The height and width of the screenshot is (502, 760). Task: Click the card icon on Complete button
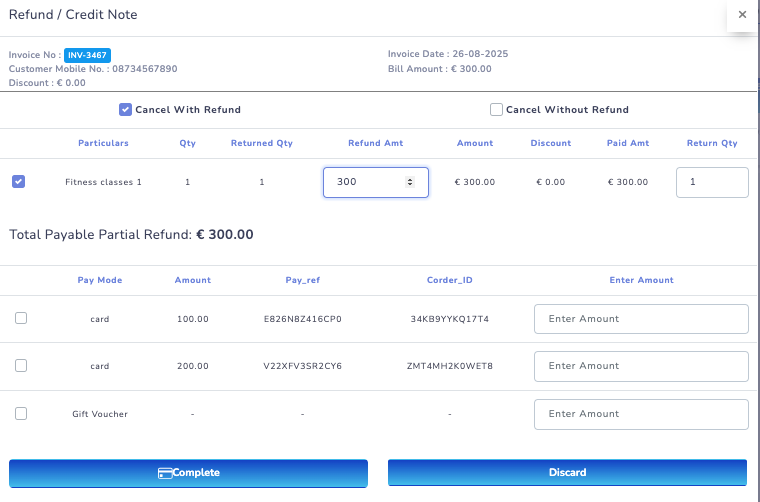click(x=165, y=473)
